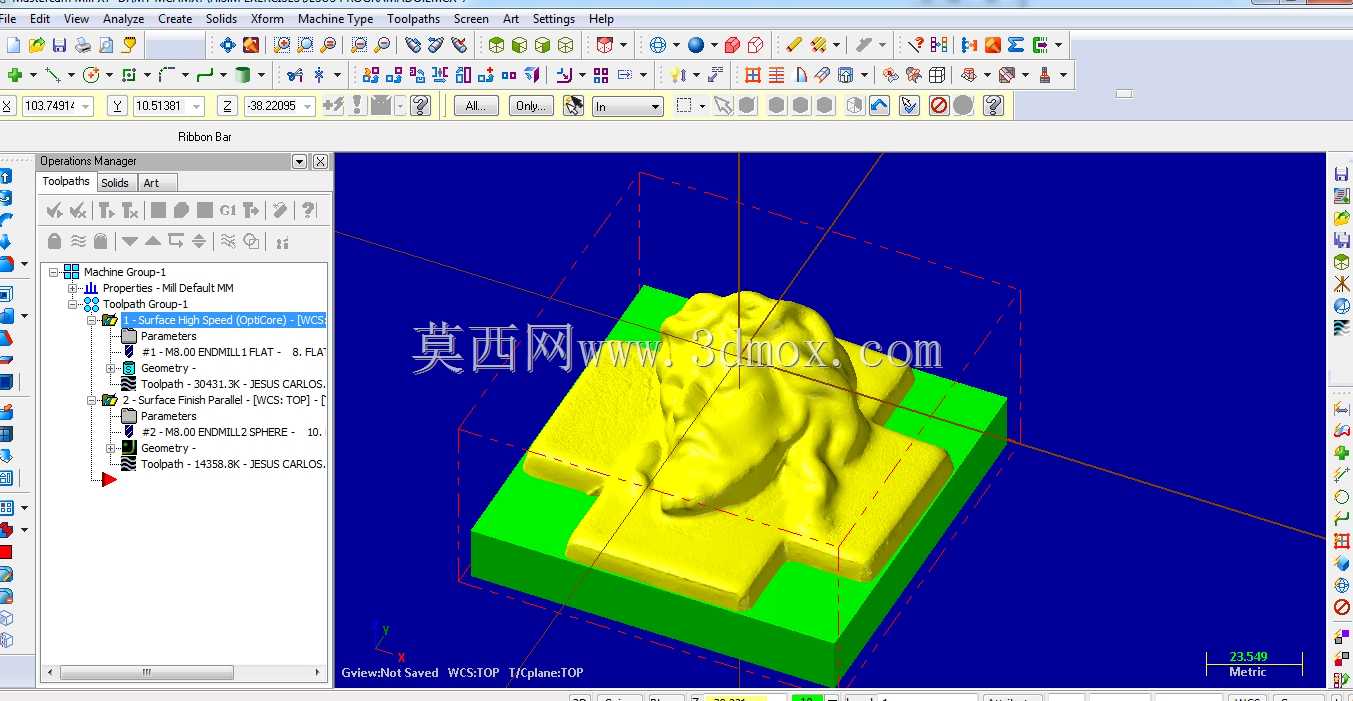
Task: Select the Sigma statistics icon
Action: pos(1016,45)
